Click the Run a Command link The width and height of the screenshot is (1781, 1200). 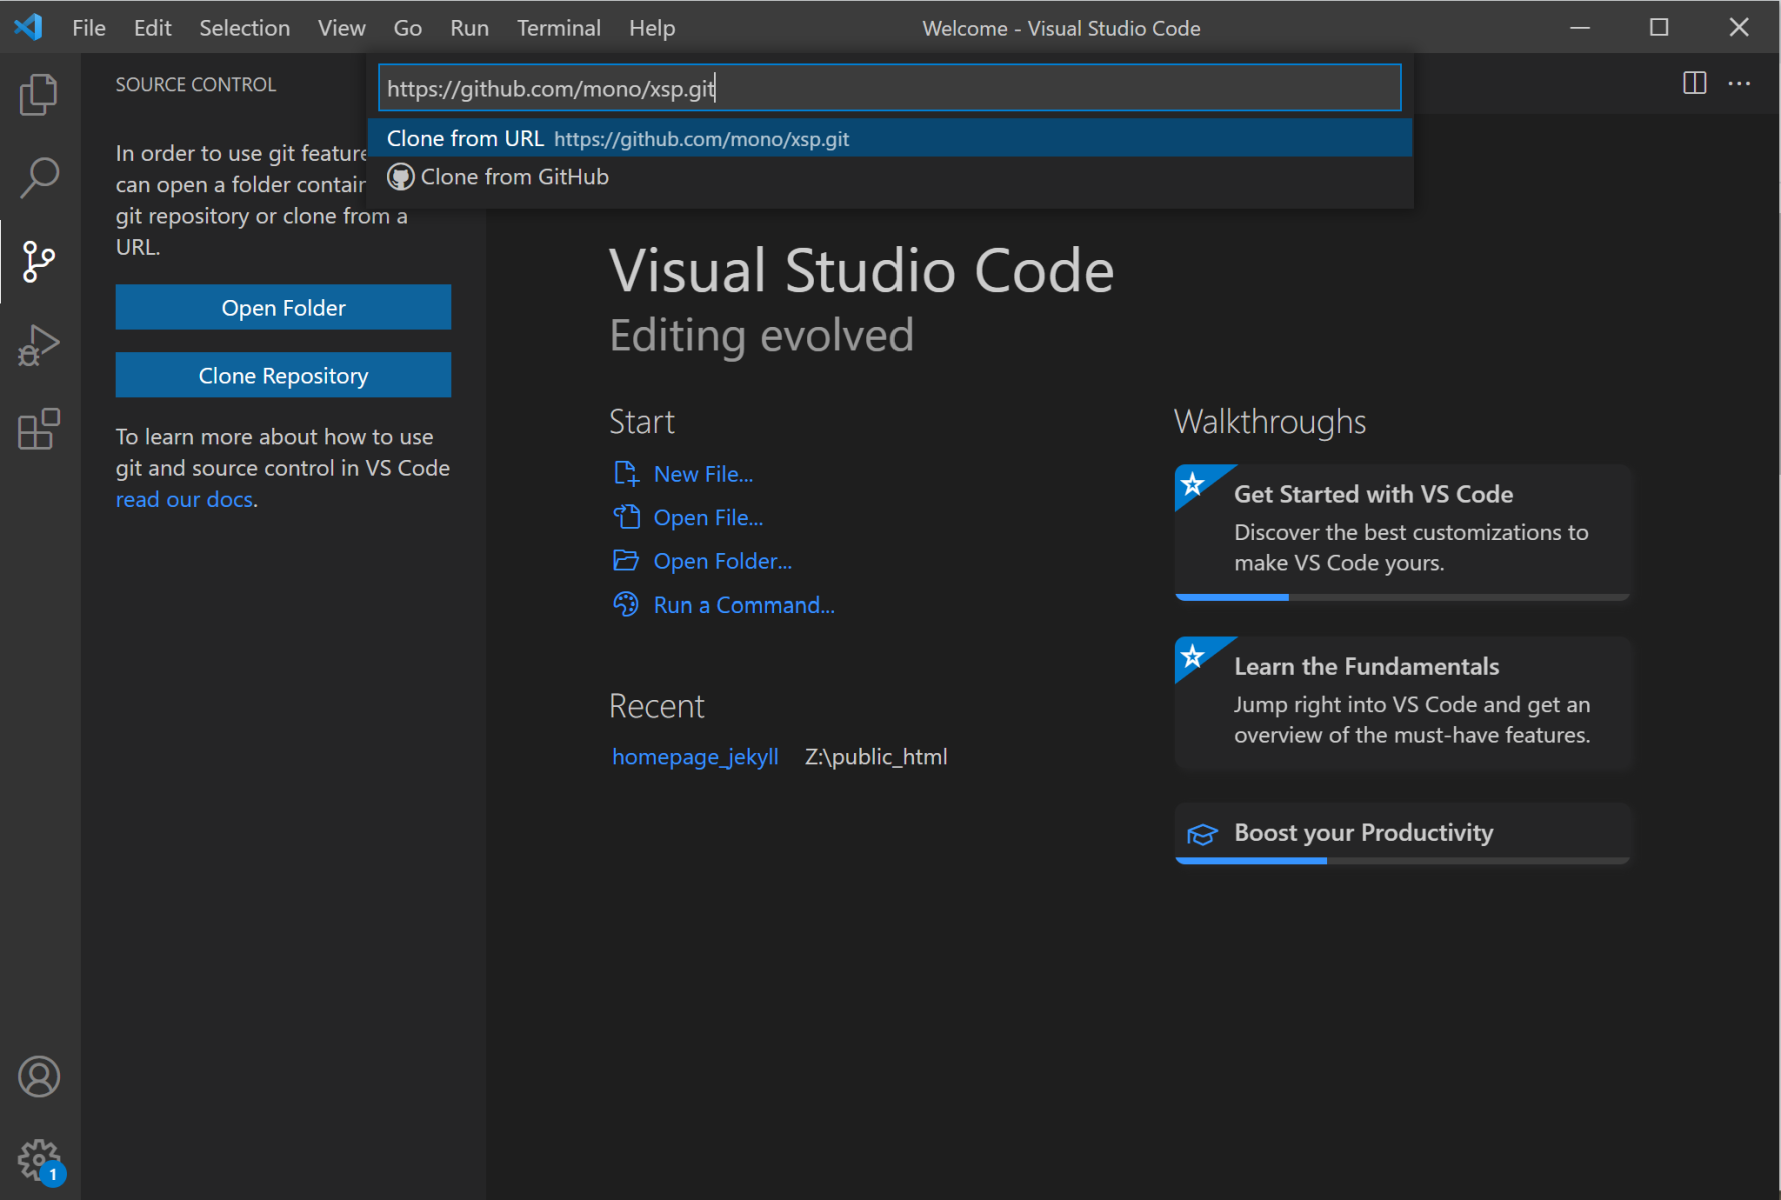click(x=743, y=605)
